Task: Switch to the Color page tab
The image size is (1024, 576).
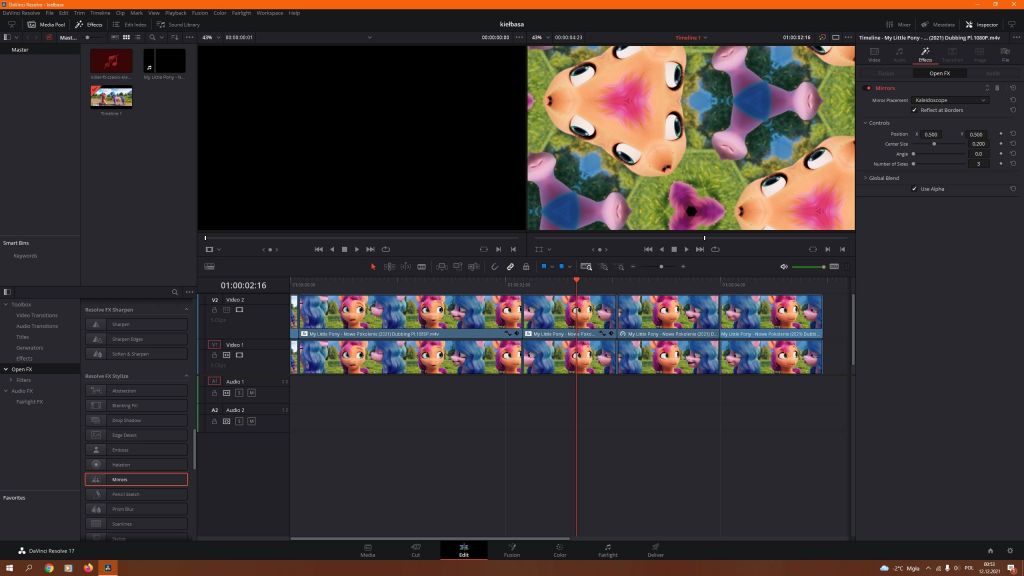Action: (559, 550)
